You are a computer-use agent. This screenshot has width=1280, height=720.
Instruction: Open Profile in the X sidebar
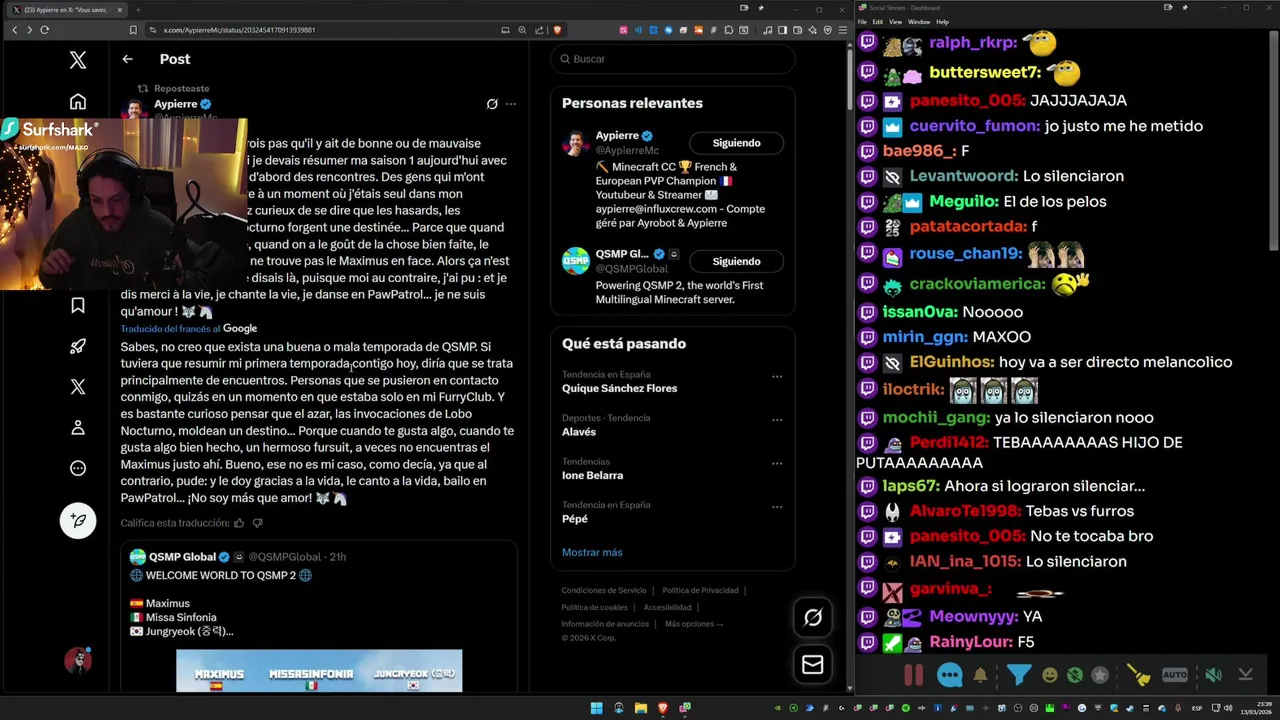click(x=78, y=427)
